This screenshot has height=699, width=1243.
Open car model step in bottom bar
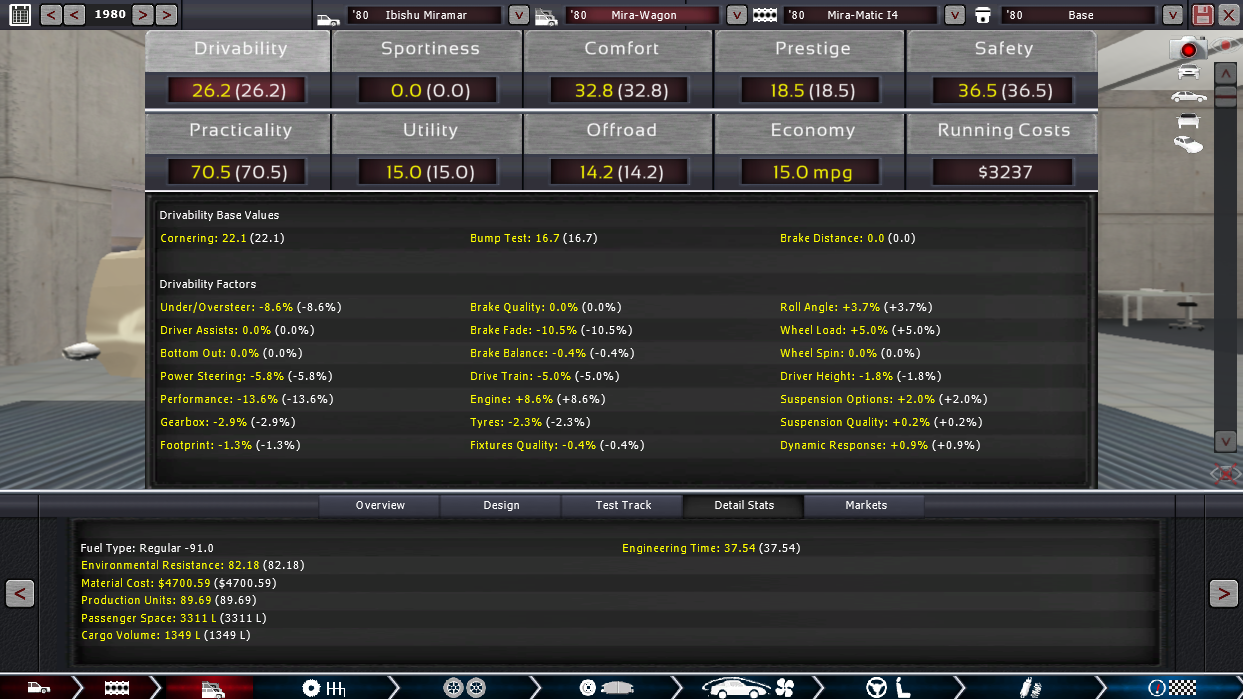point(37,688)
